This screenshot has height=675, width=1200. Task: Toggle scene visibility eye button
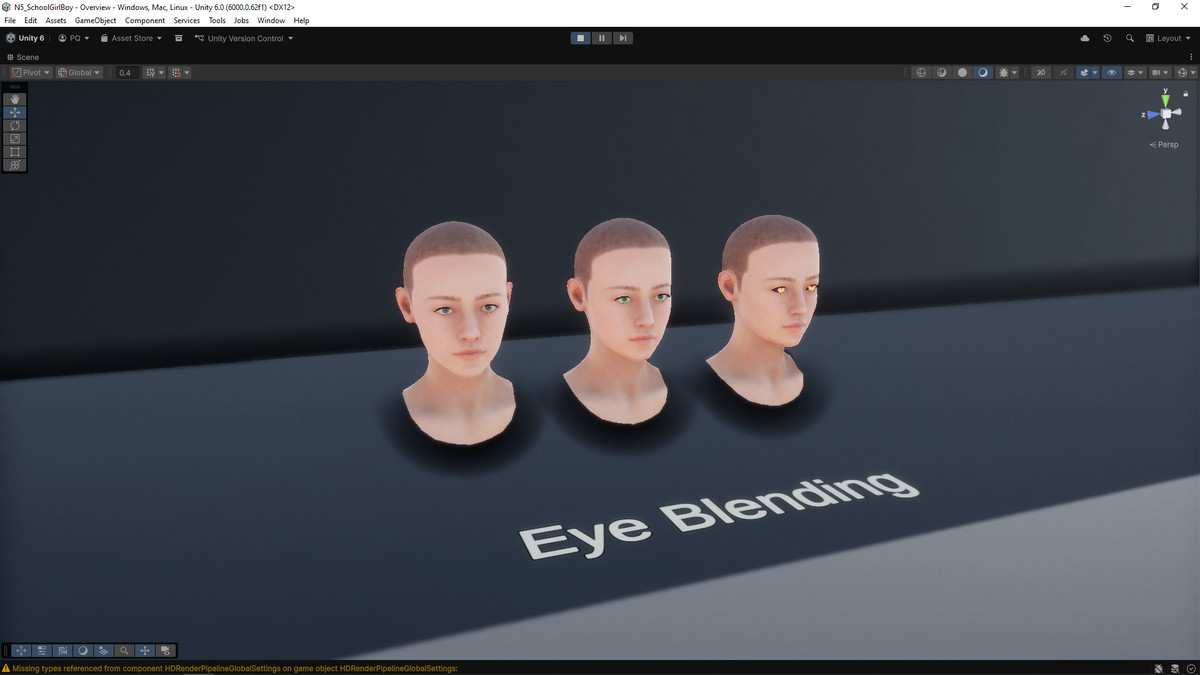click(1111, 73)
